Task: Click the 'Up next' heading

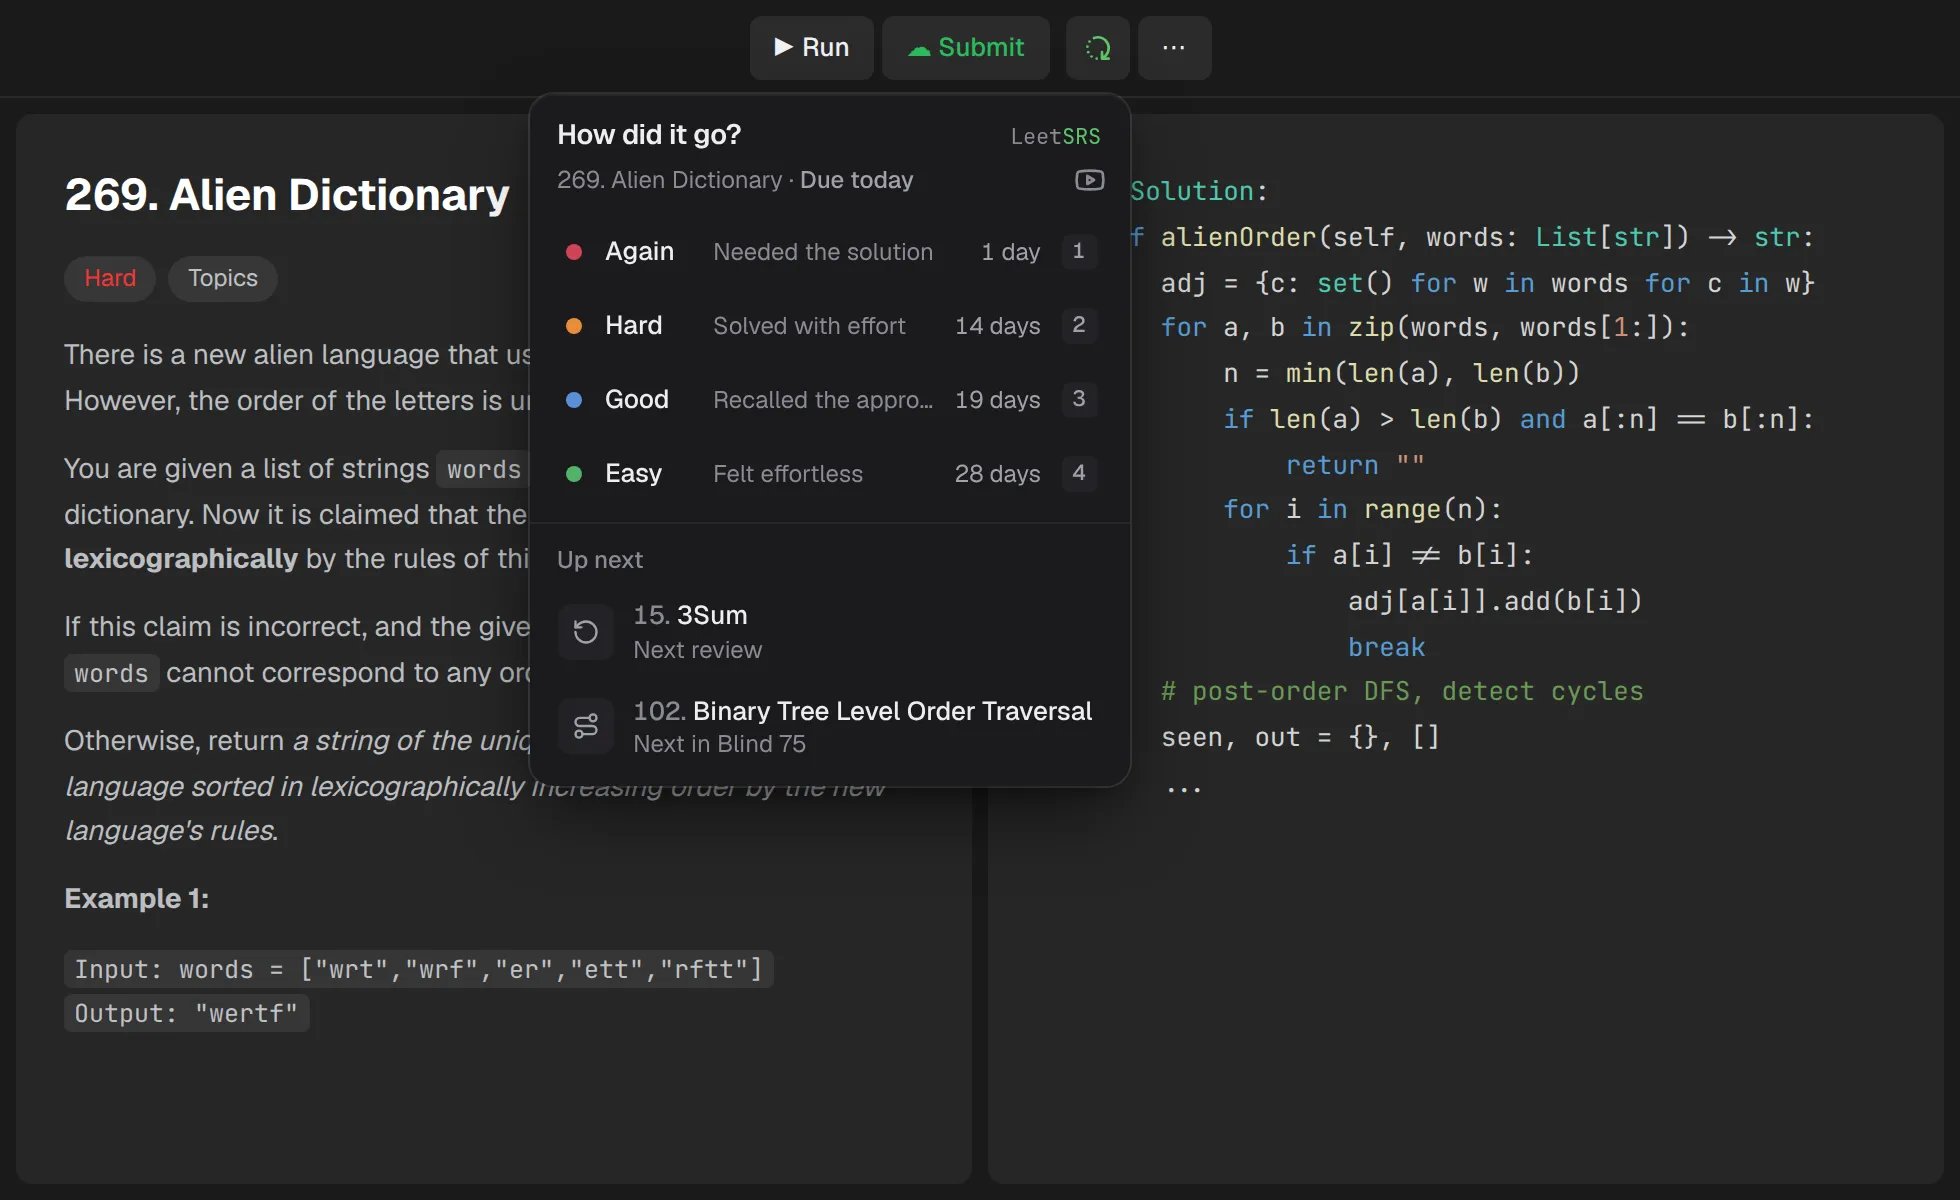Action: pyautogui.click(x=600, y=560)
